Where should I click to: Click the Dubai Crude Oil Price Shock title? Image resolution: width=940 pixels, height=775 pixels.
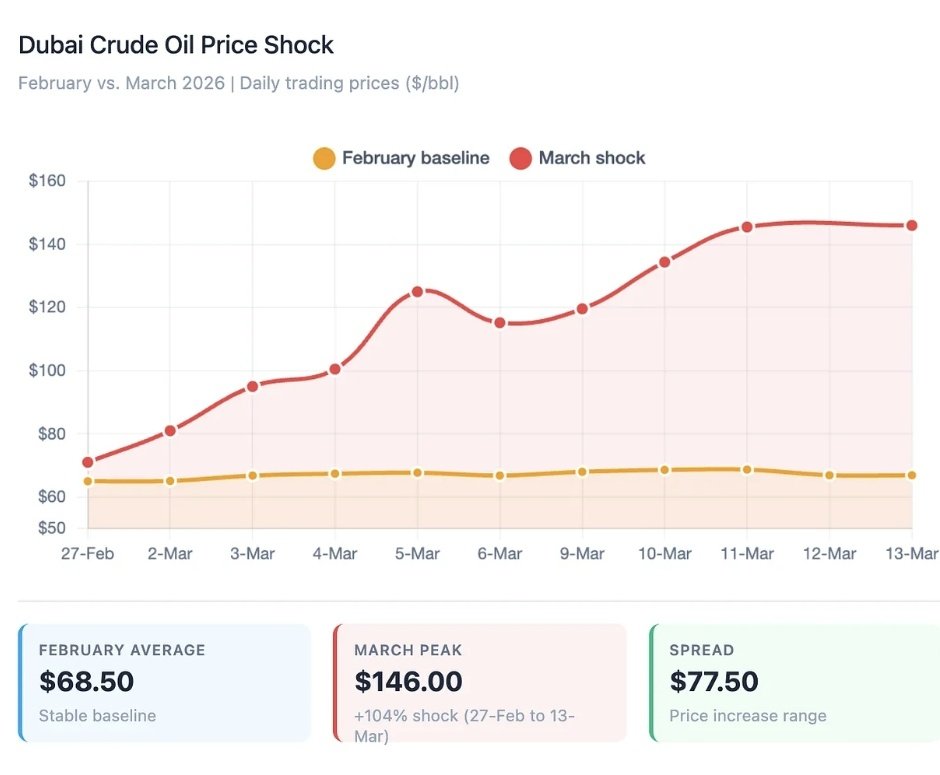tap(176, 45)
